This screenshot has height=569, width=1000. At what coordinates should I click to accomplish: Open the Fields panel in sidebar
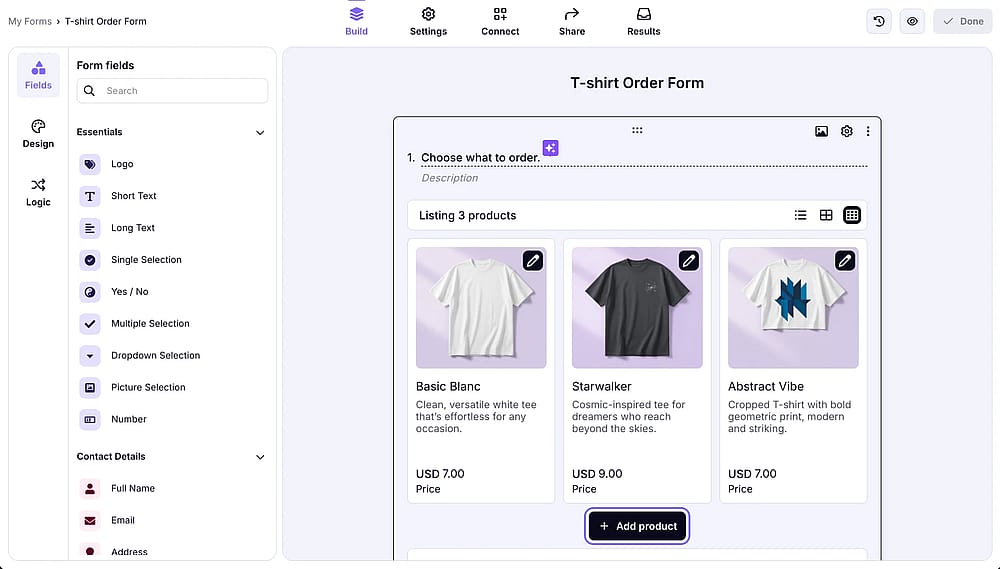coord(38,75)
